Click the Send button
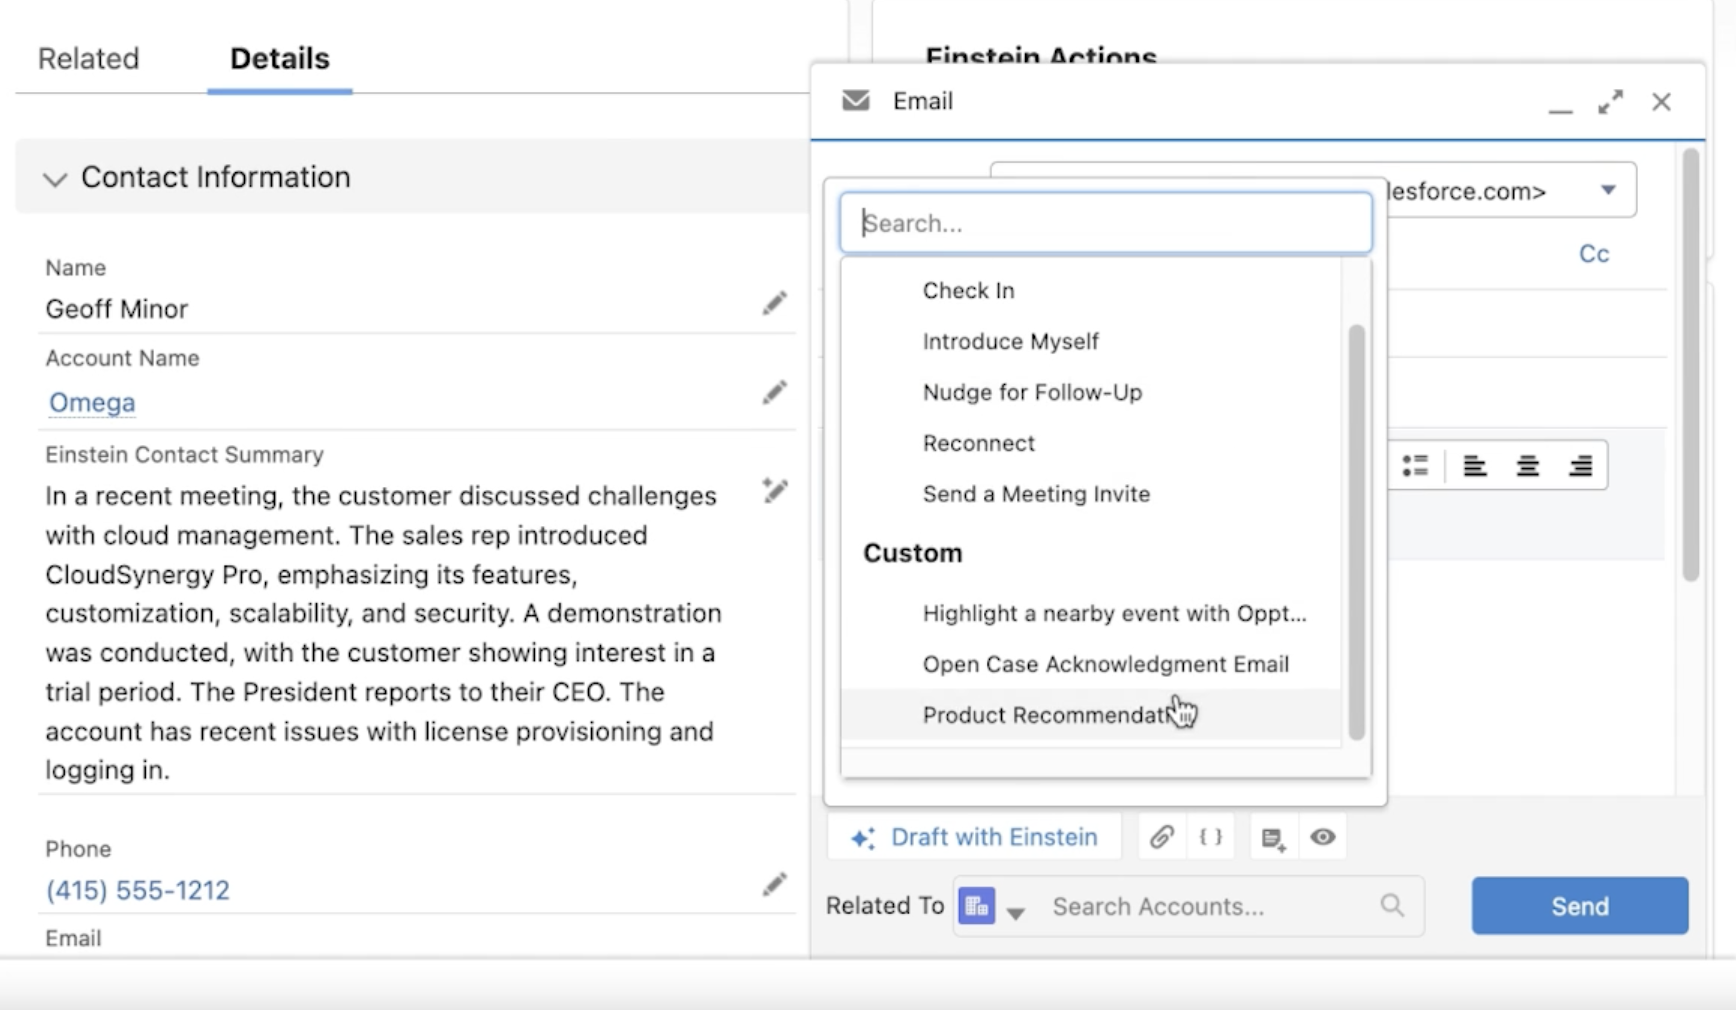The image size is (1736, 1010). [1580, 906]
